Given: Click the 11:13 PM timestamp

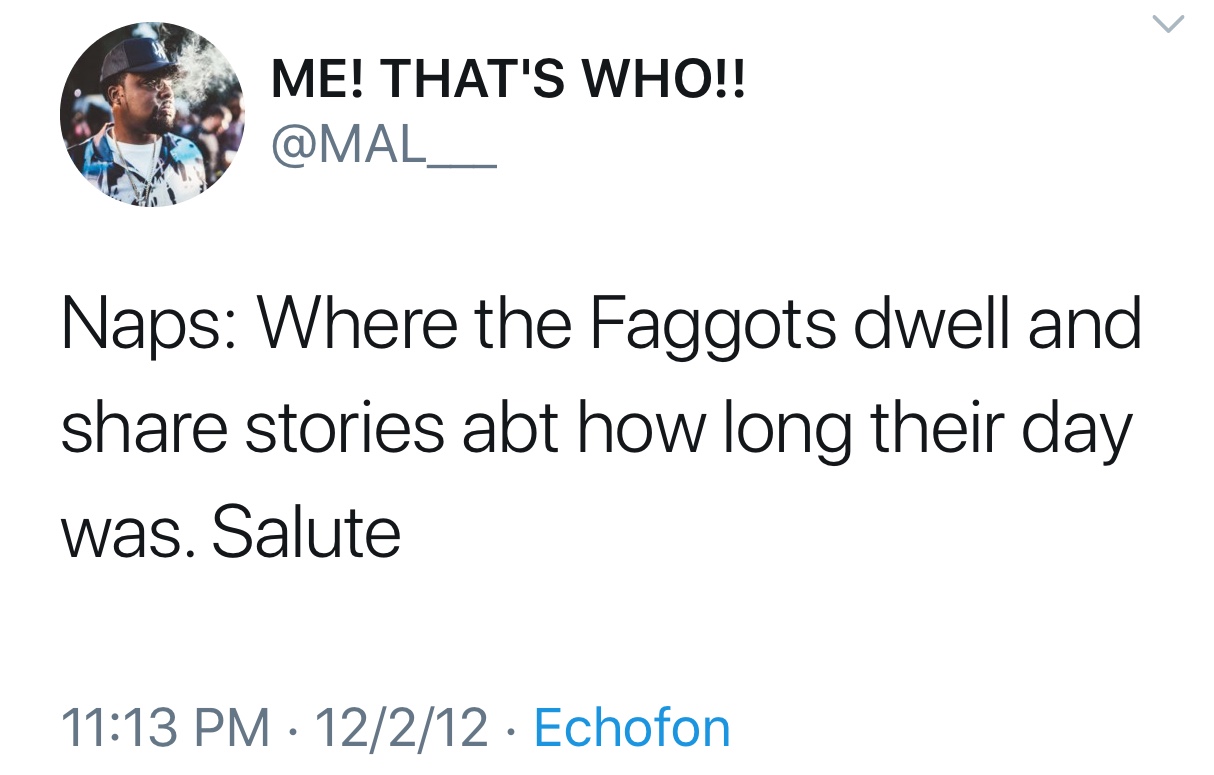Looking at the screenshot, I should pos(165,728).
